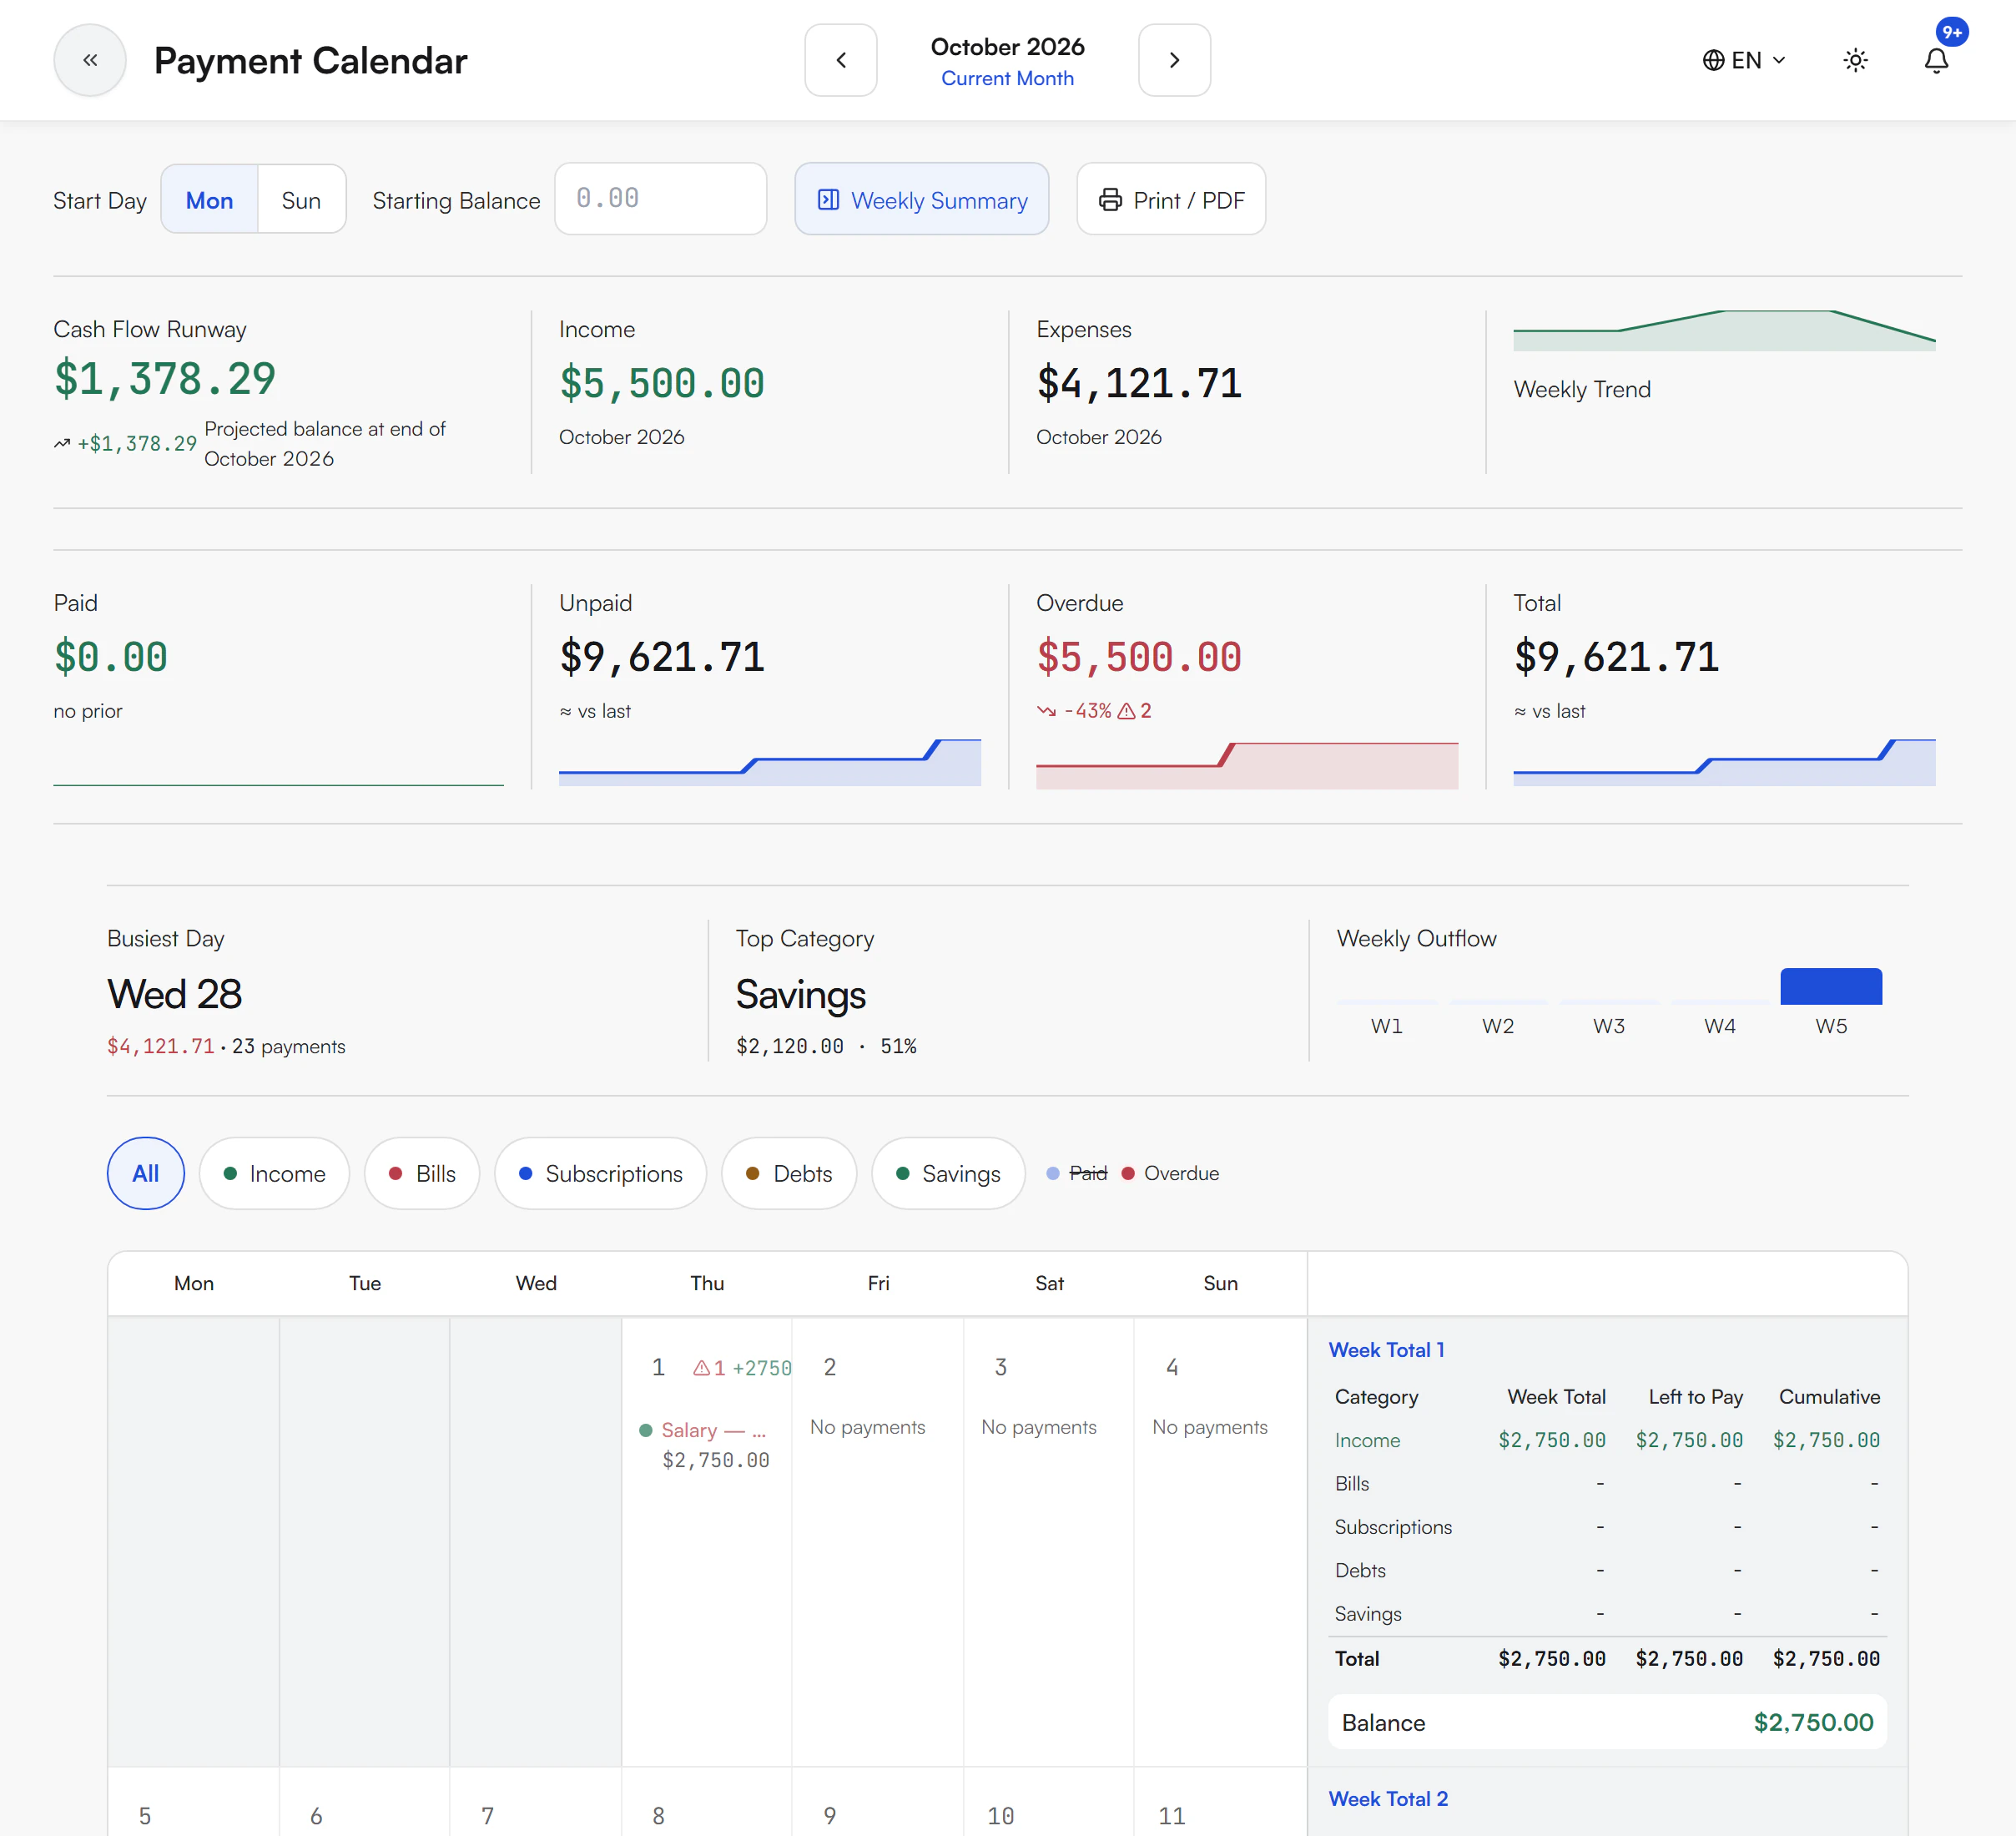Set start day to Sun
The width and height of the screenshot is (2016, 1836).
(301, 200)
